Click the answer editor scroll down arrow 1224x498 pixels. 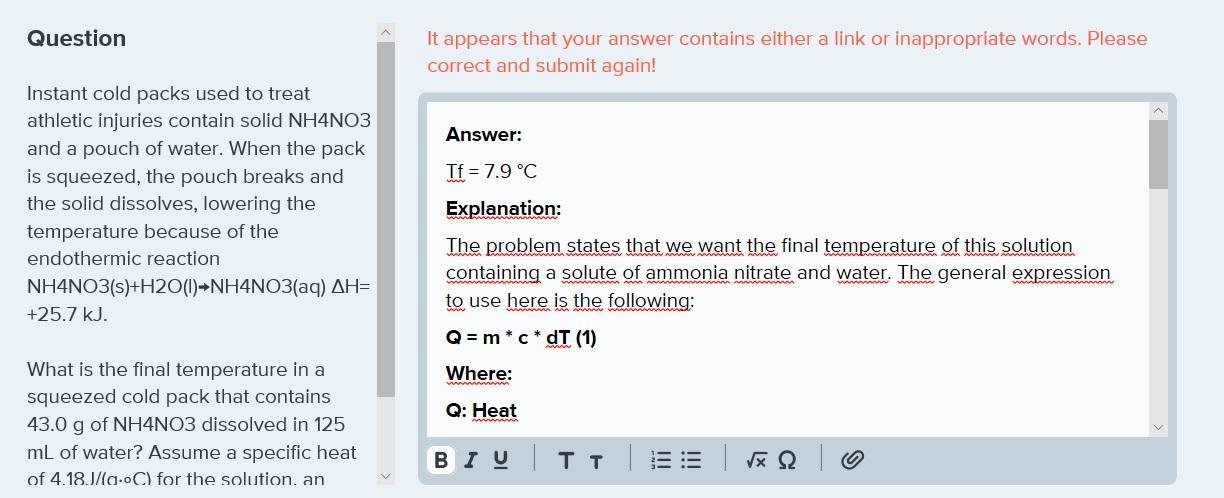tap(1159, 427)
